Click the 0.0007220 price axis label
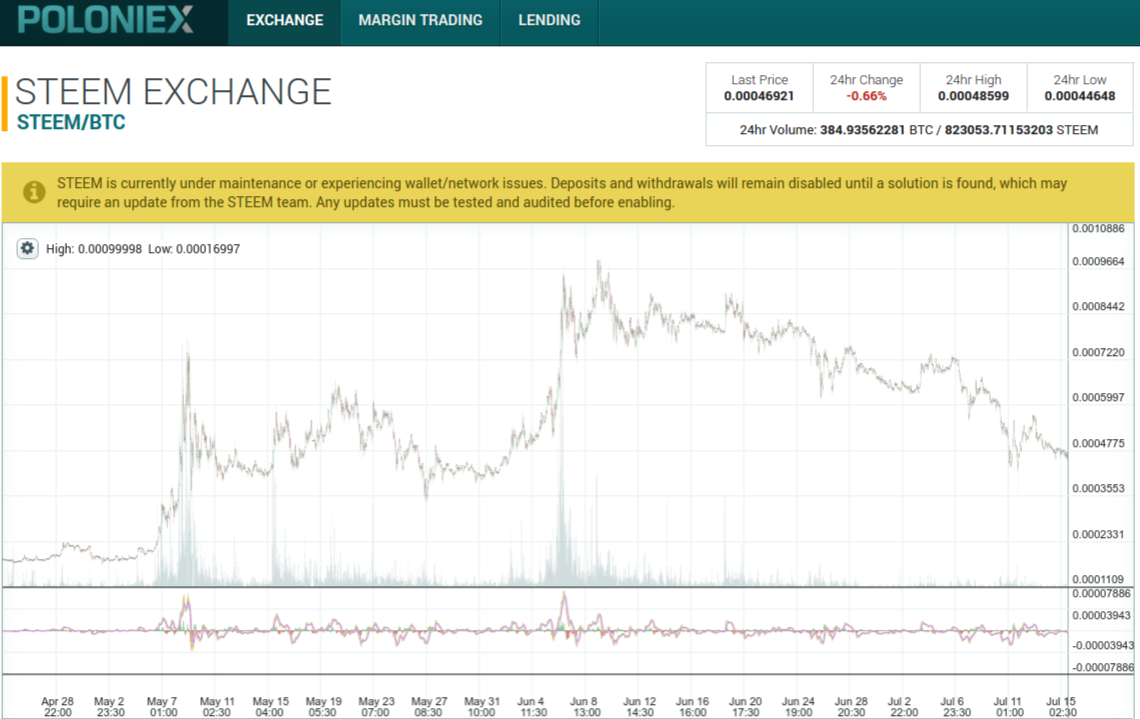This screenshot has height=719, width=1140. pos(1098,352)
